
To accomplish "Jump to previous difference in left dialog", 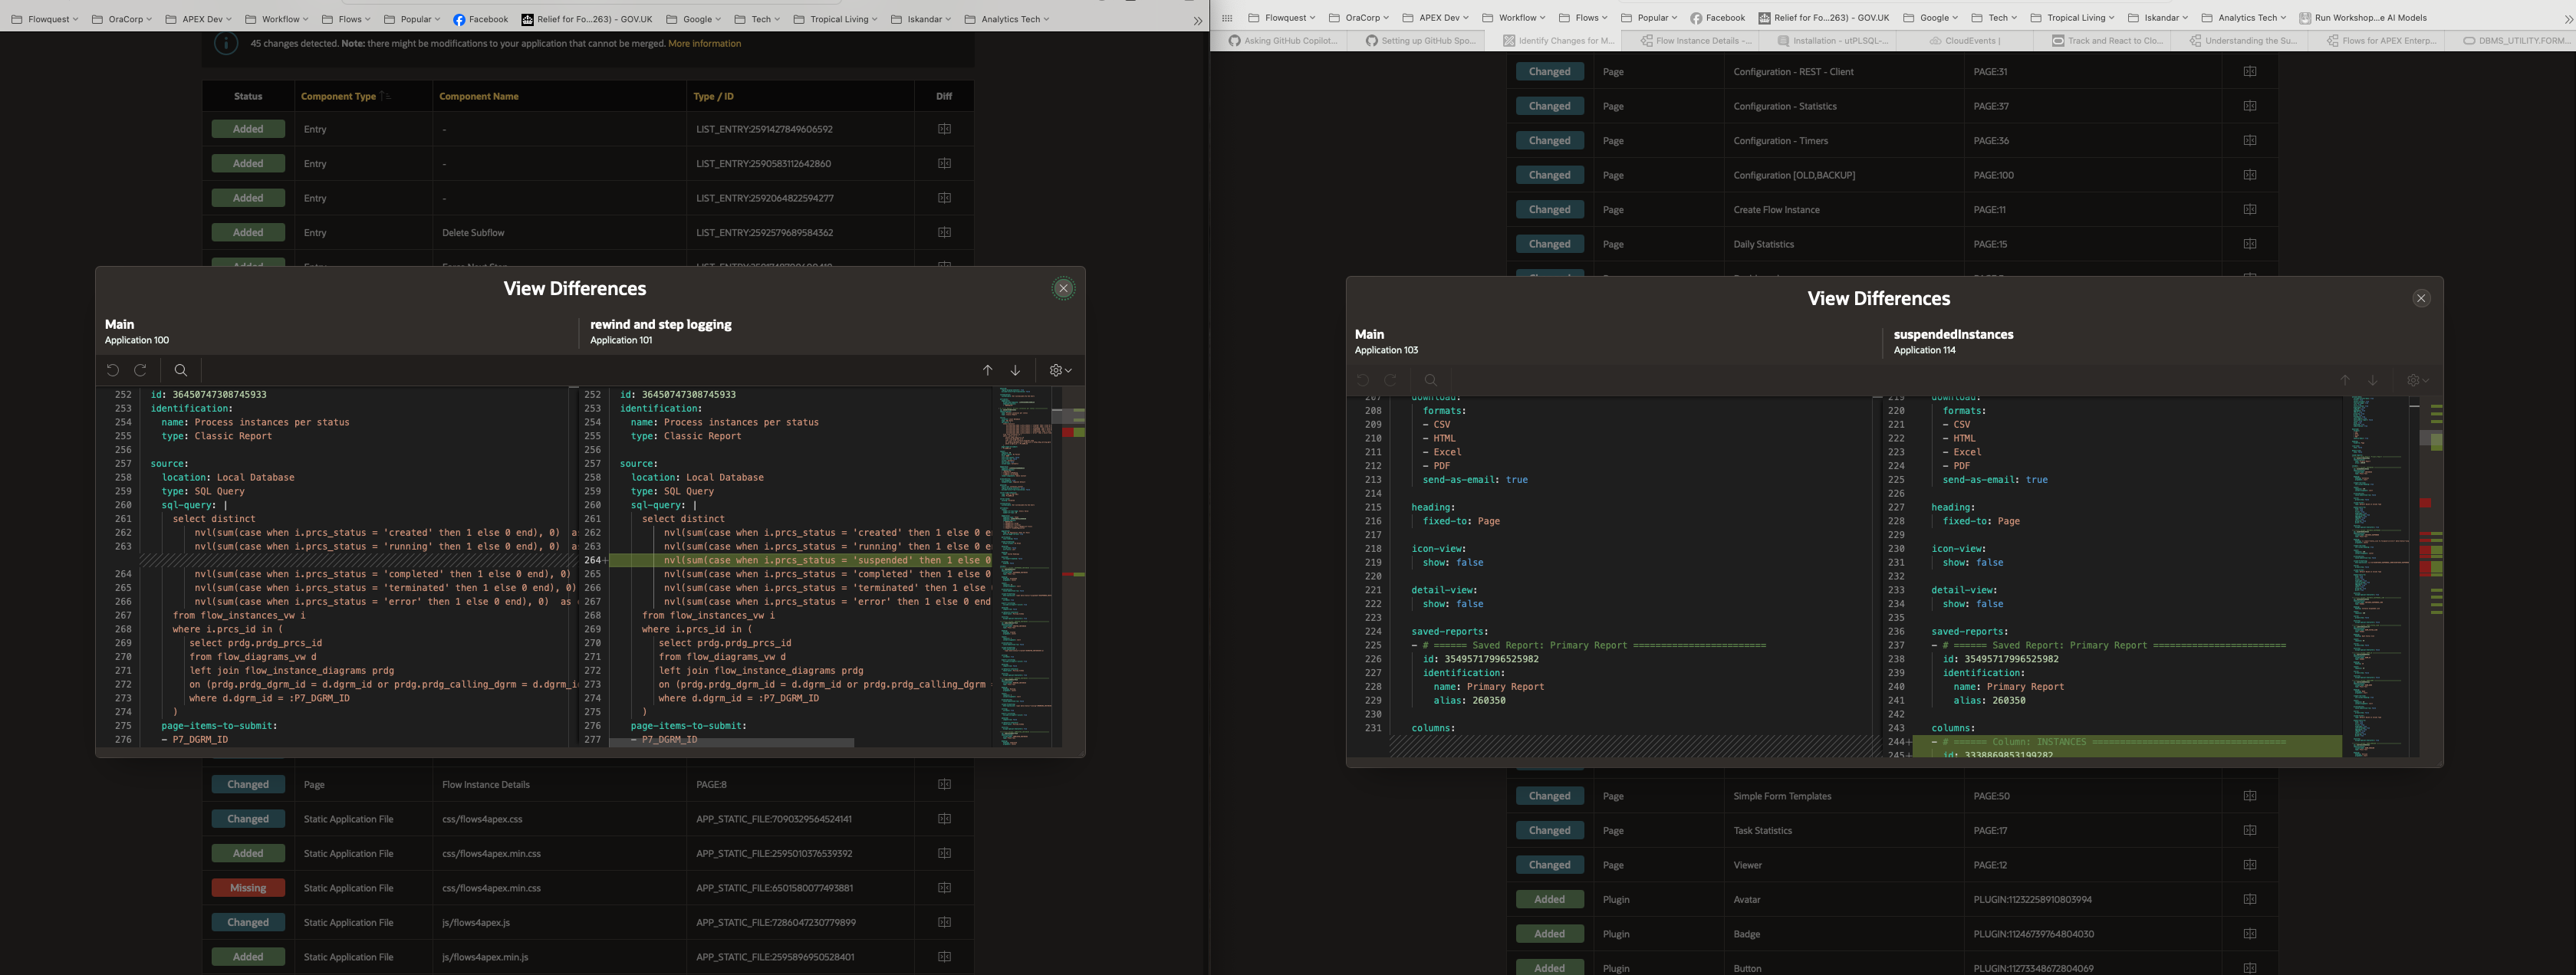I will point(987,370).
